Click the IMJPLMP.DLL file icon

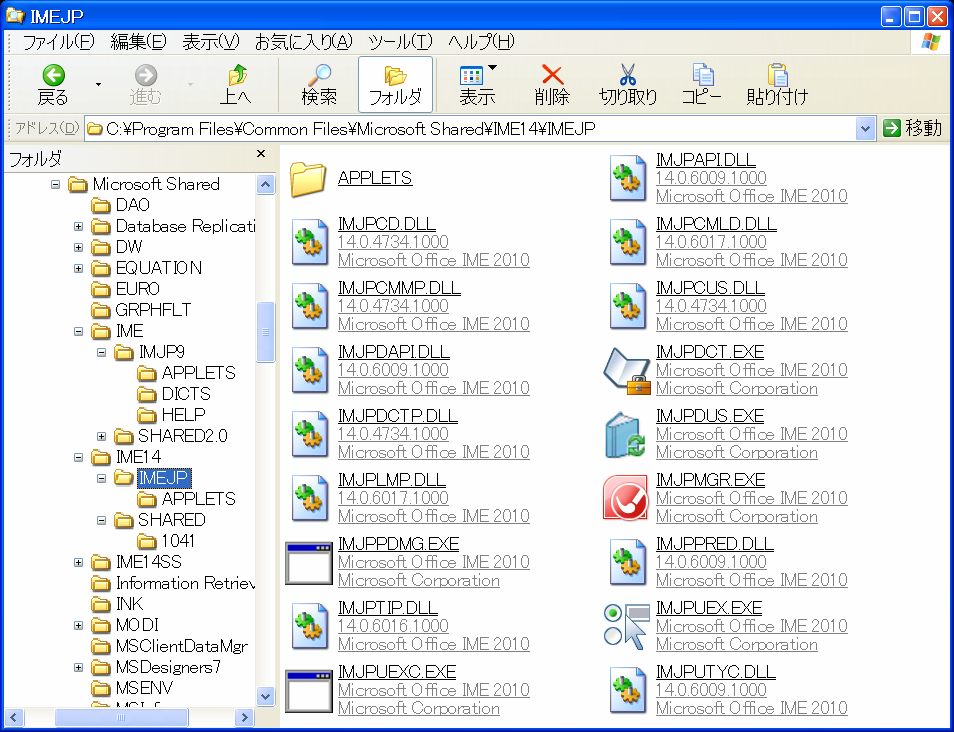coord(309,498)
